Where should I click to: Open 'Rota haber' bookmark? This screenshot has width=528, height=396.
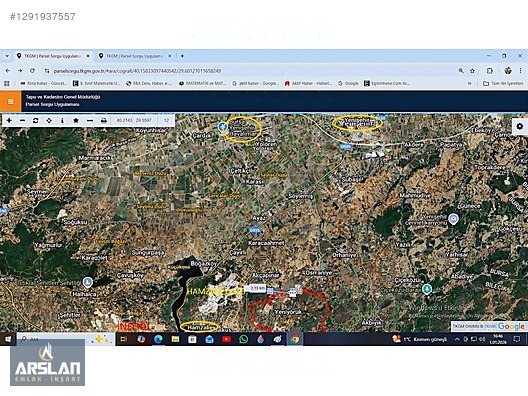43,83
